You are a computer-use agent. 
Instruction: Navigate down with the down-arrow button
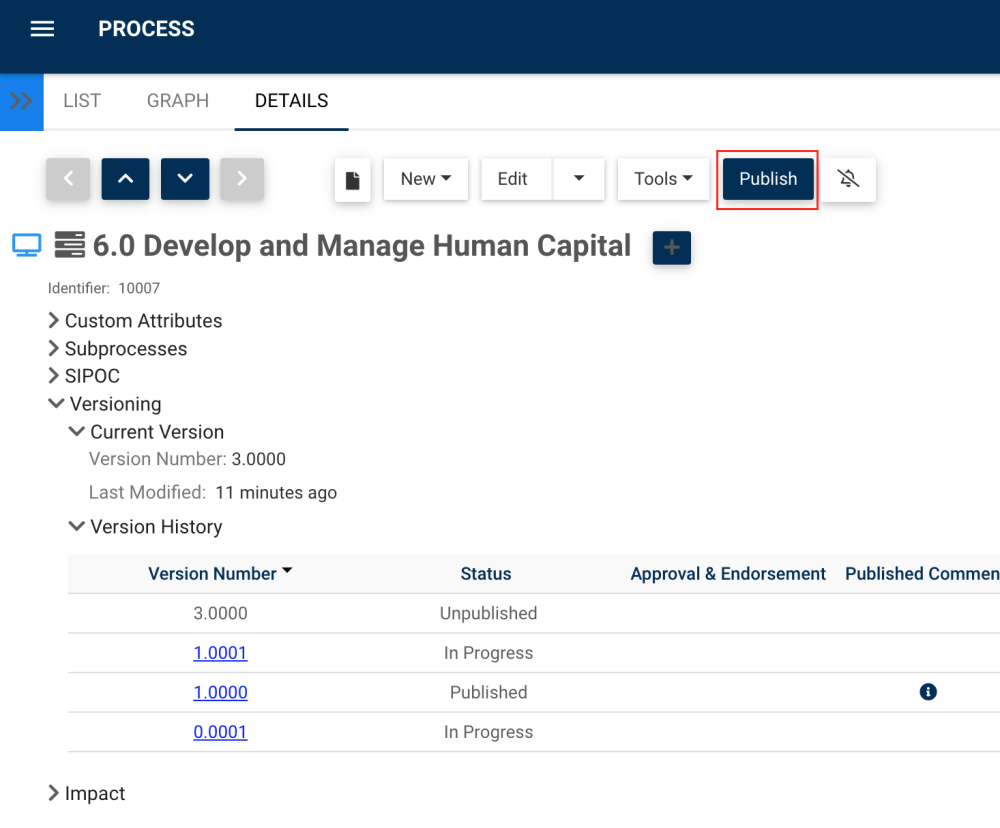point(185,179)
